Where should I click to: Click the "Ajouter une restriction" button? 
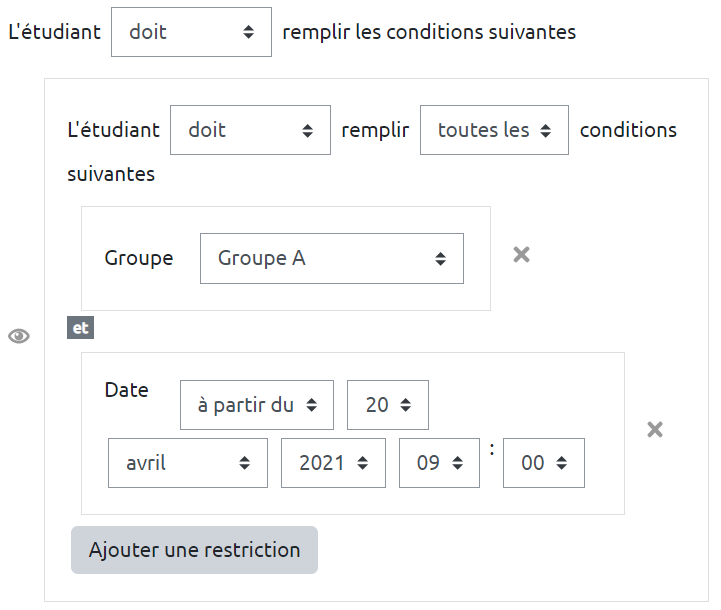194,550
